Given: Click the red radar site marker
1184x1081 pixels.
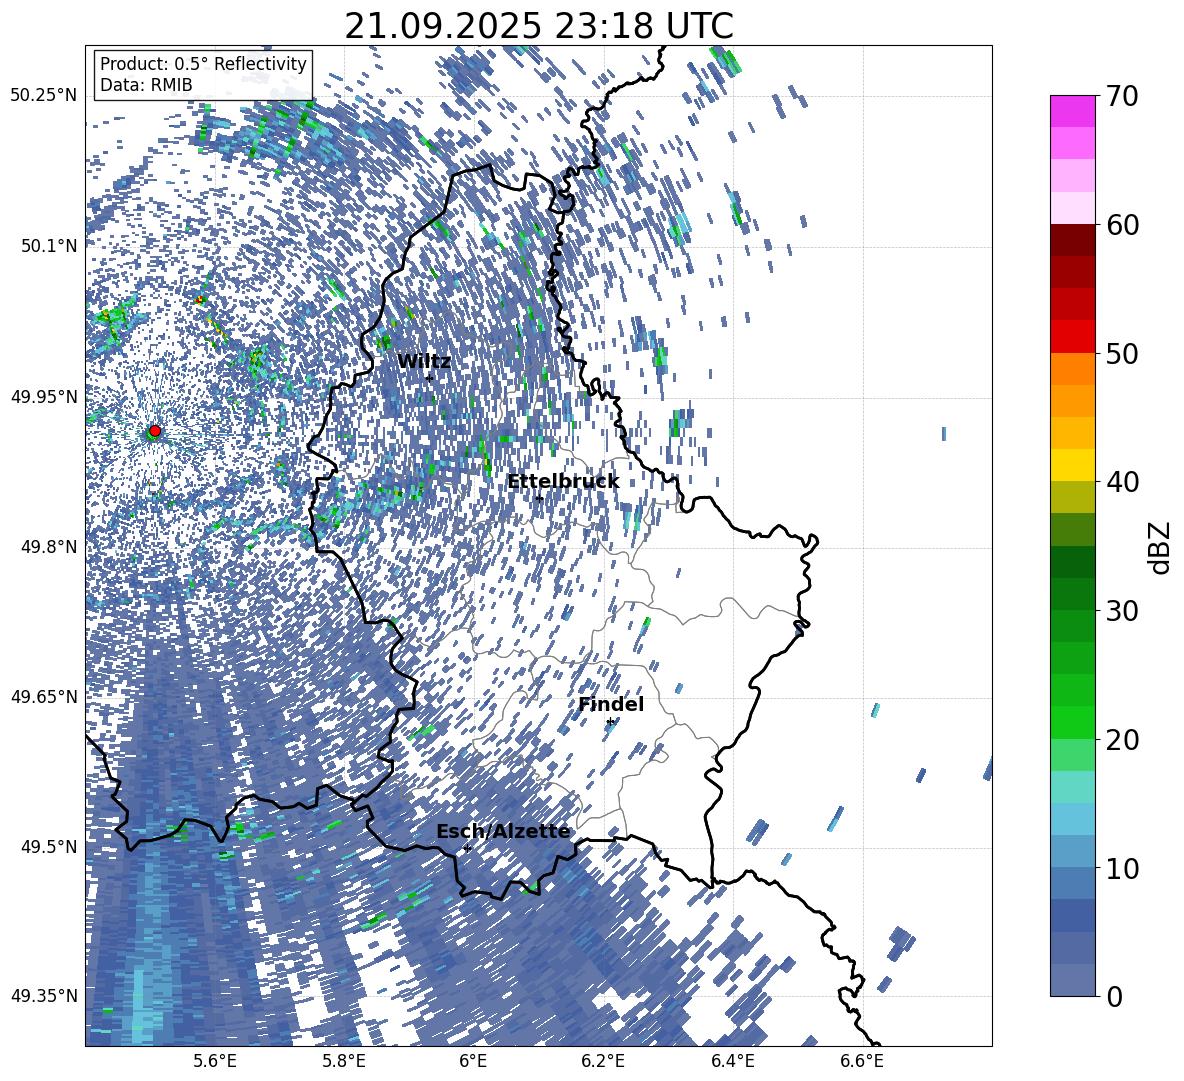Looking at the screenshot, I should click(x=155, y=431).
